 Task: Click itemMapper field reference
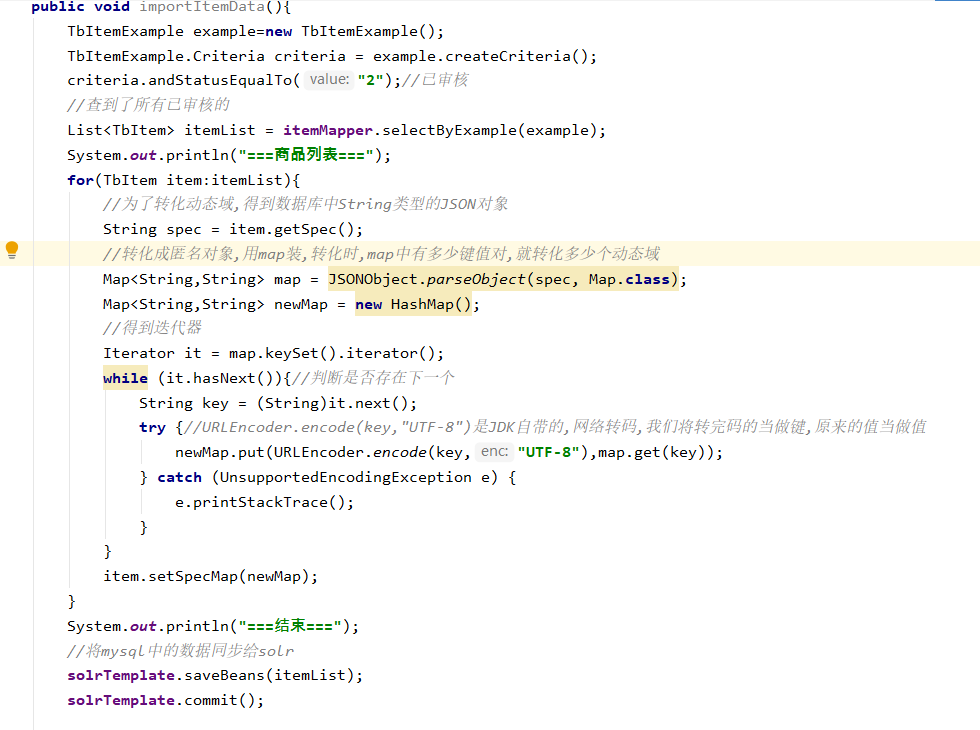(x=328, y=130)
